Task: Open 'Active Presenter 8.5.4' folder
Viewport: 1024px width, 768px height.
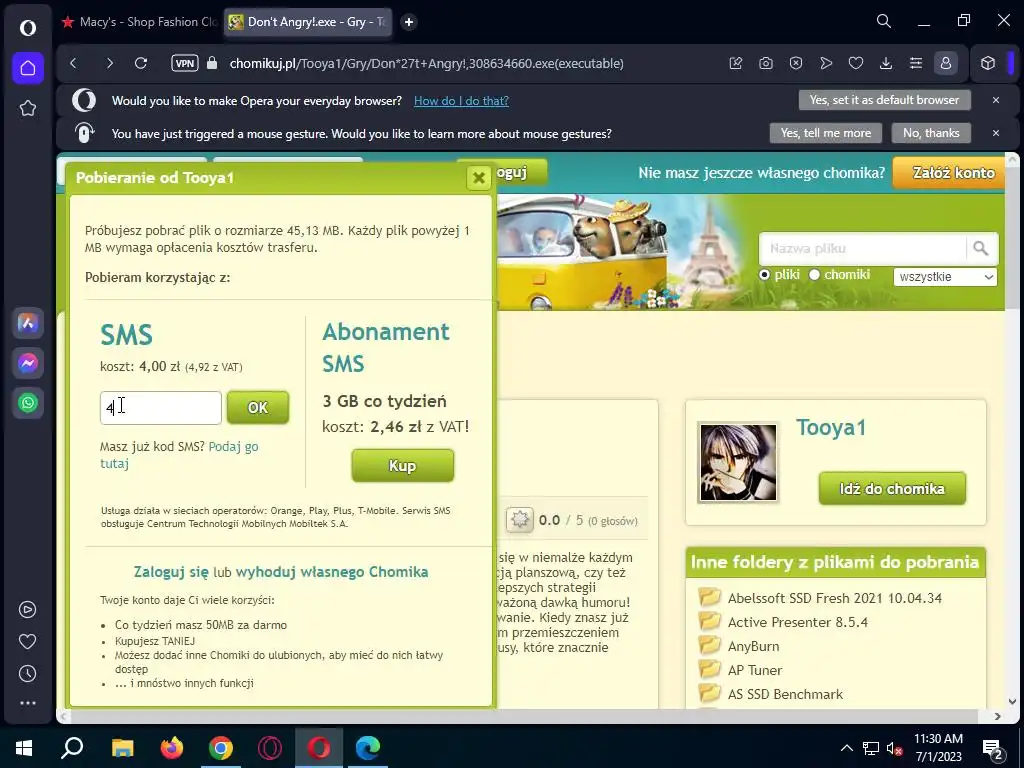Action: pos(797,622)
